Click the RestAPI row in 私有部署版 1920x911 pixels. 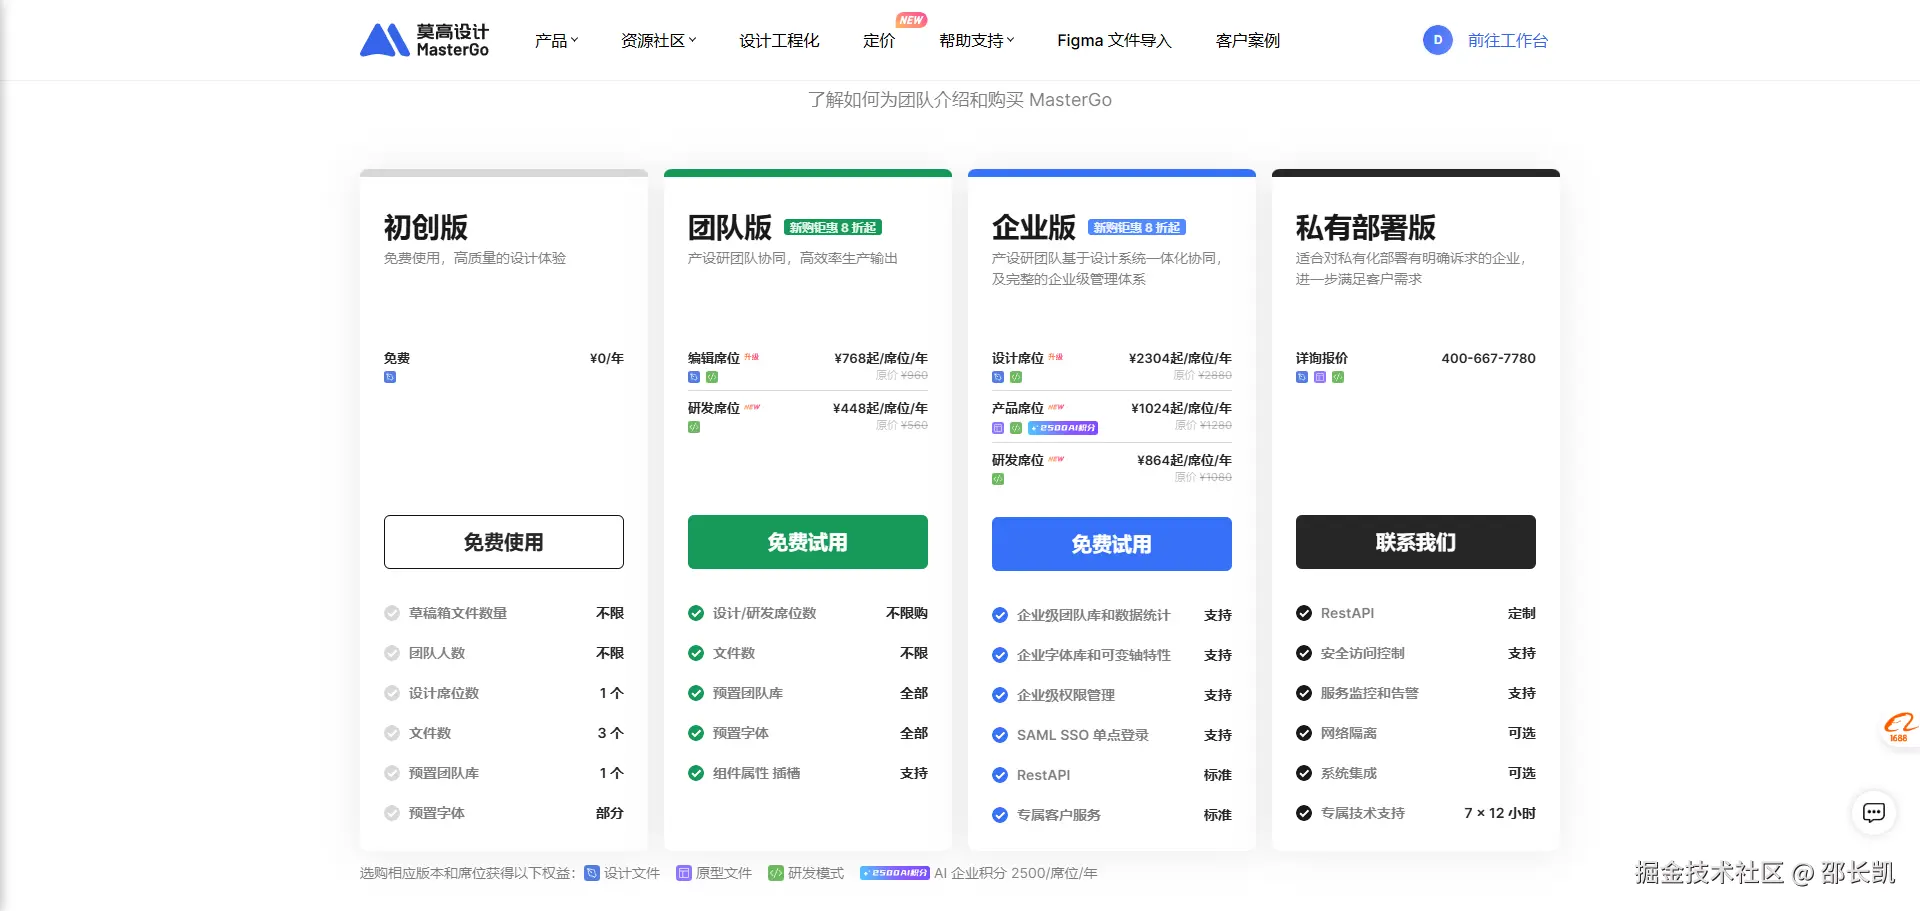tap(1416, 613)
